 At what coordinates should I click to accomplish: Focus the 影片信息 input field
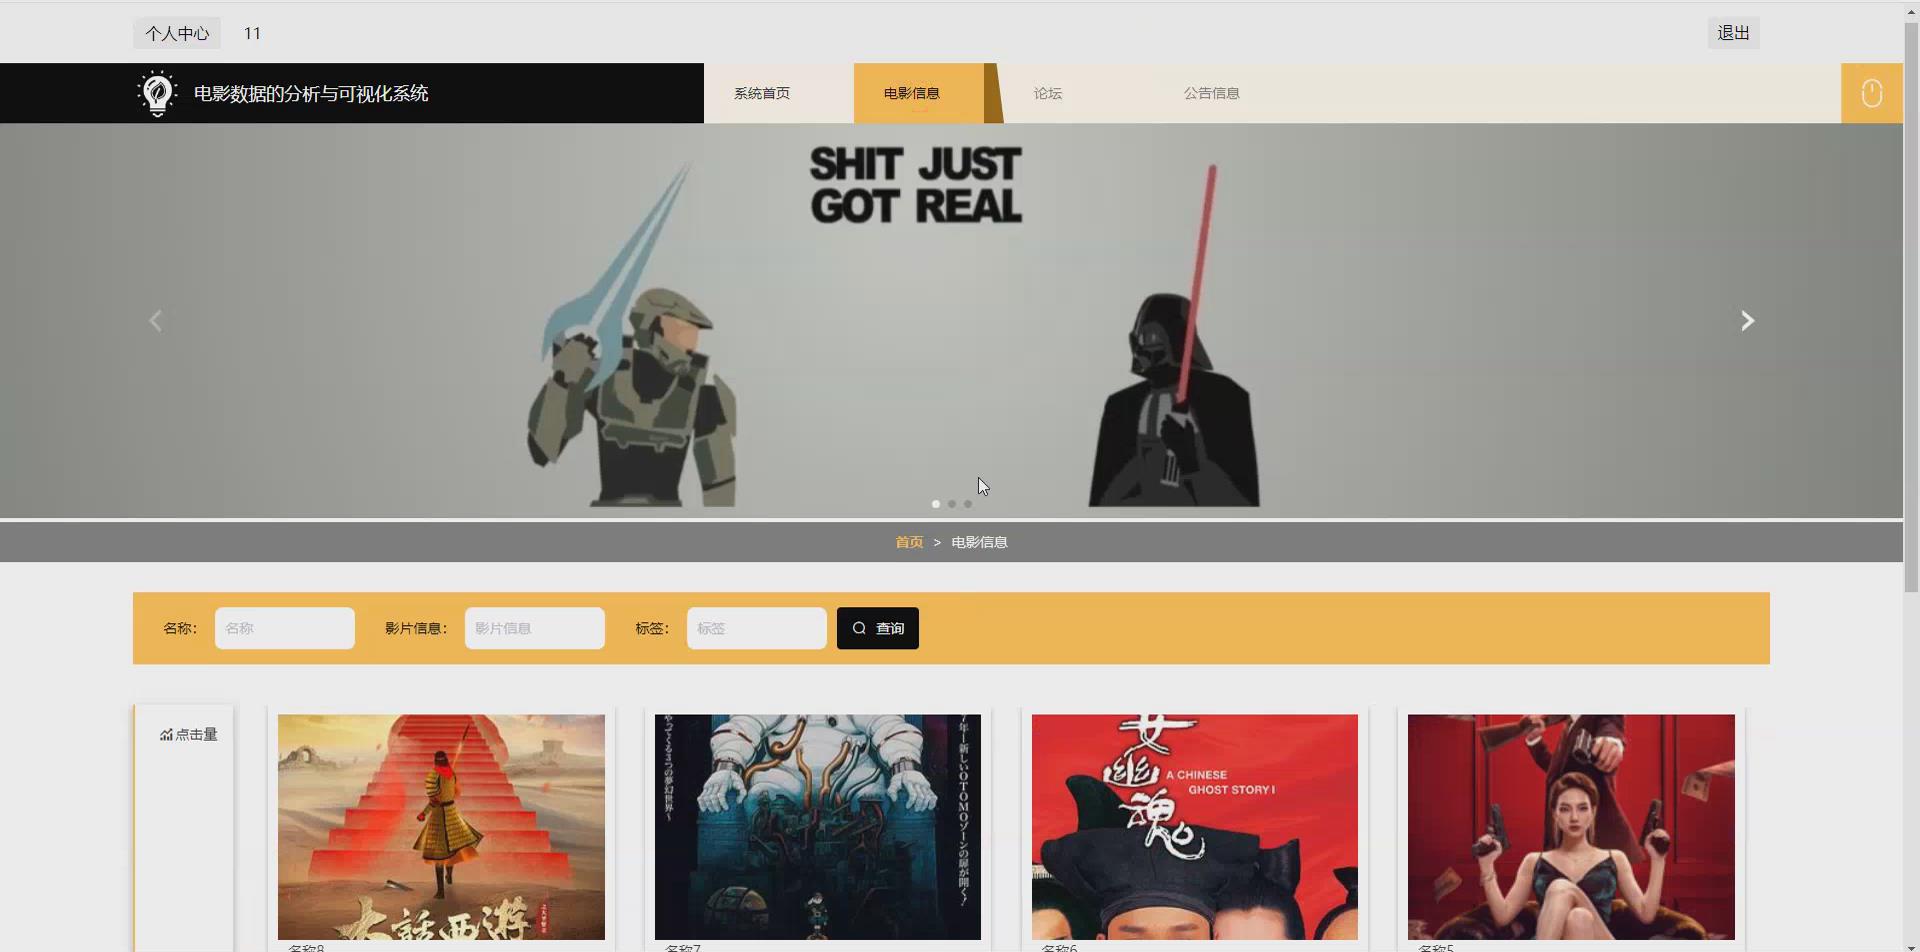coord(535,628)
